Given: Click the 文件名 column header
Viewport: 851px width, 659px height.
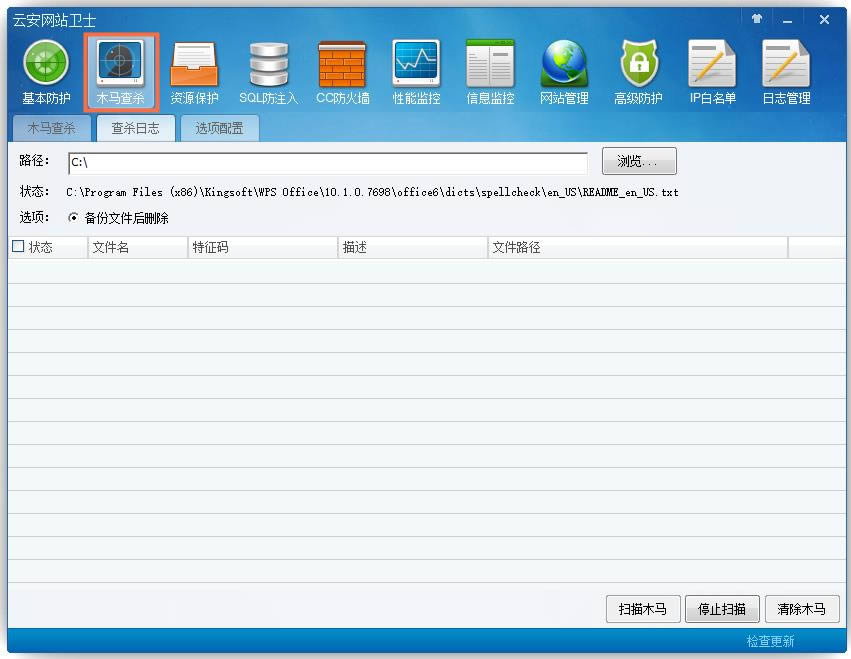Looking at the screenshot, I should 138,248.
